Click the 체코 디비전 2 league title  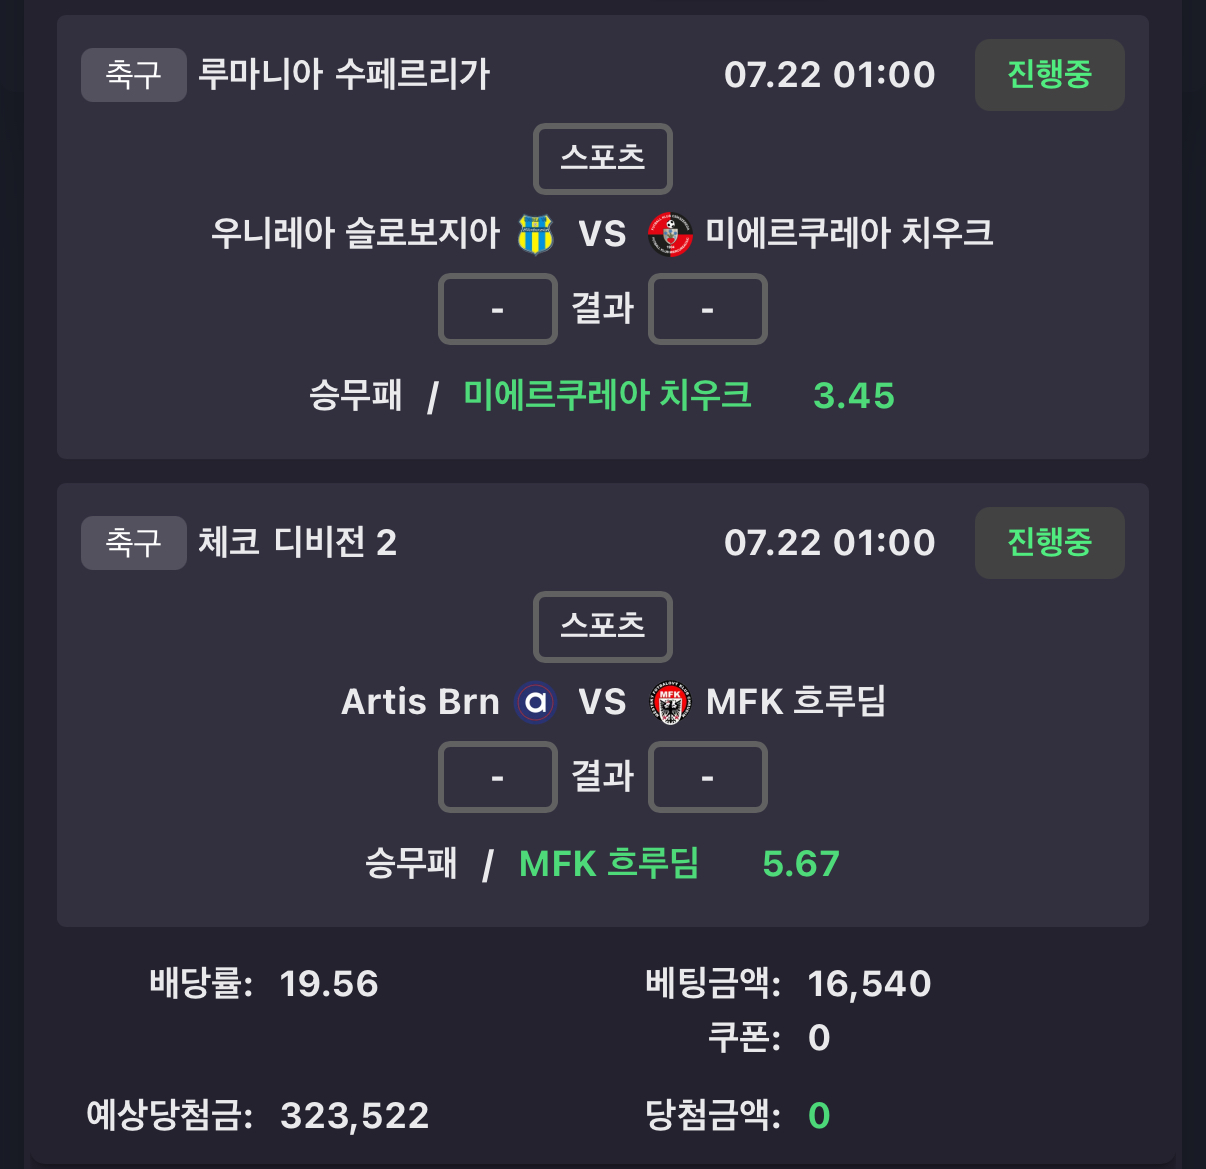298,542
